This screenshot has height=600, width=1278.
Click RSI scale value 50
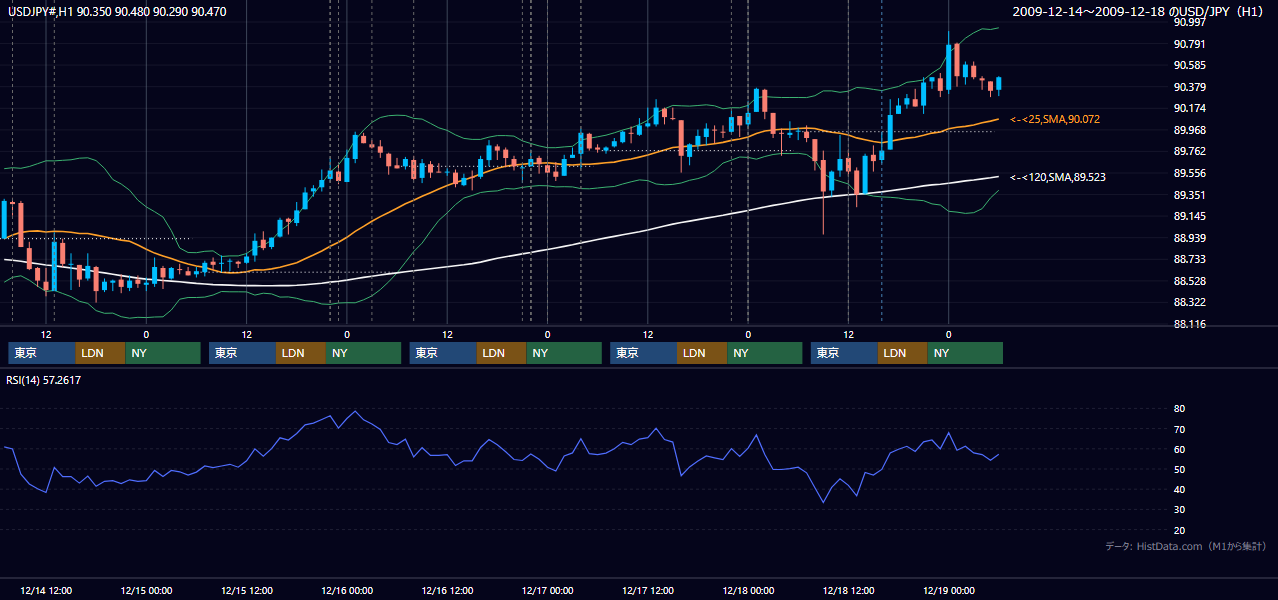pos(1179,469)
